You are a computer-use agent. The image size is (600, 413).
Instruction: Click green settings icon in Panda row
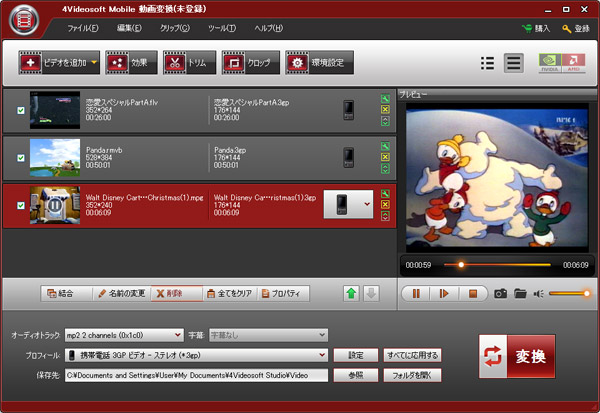coord(385,146)
